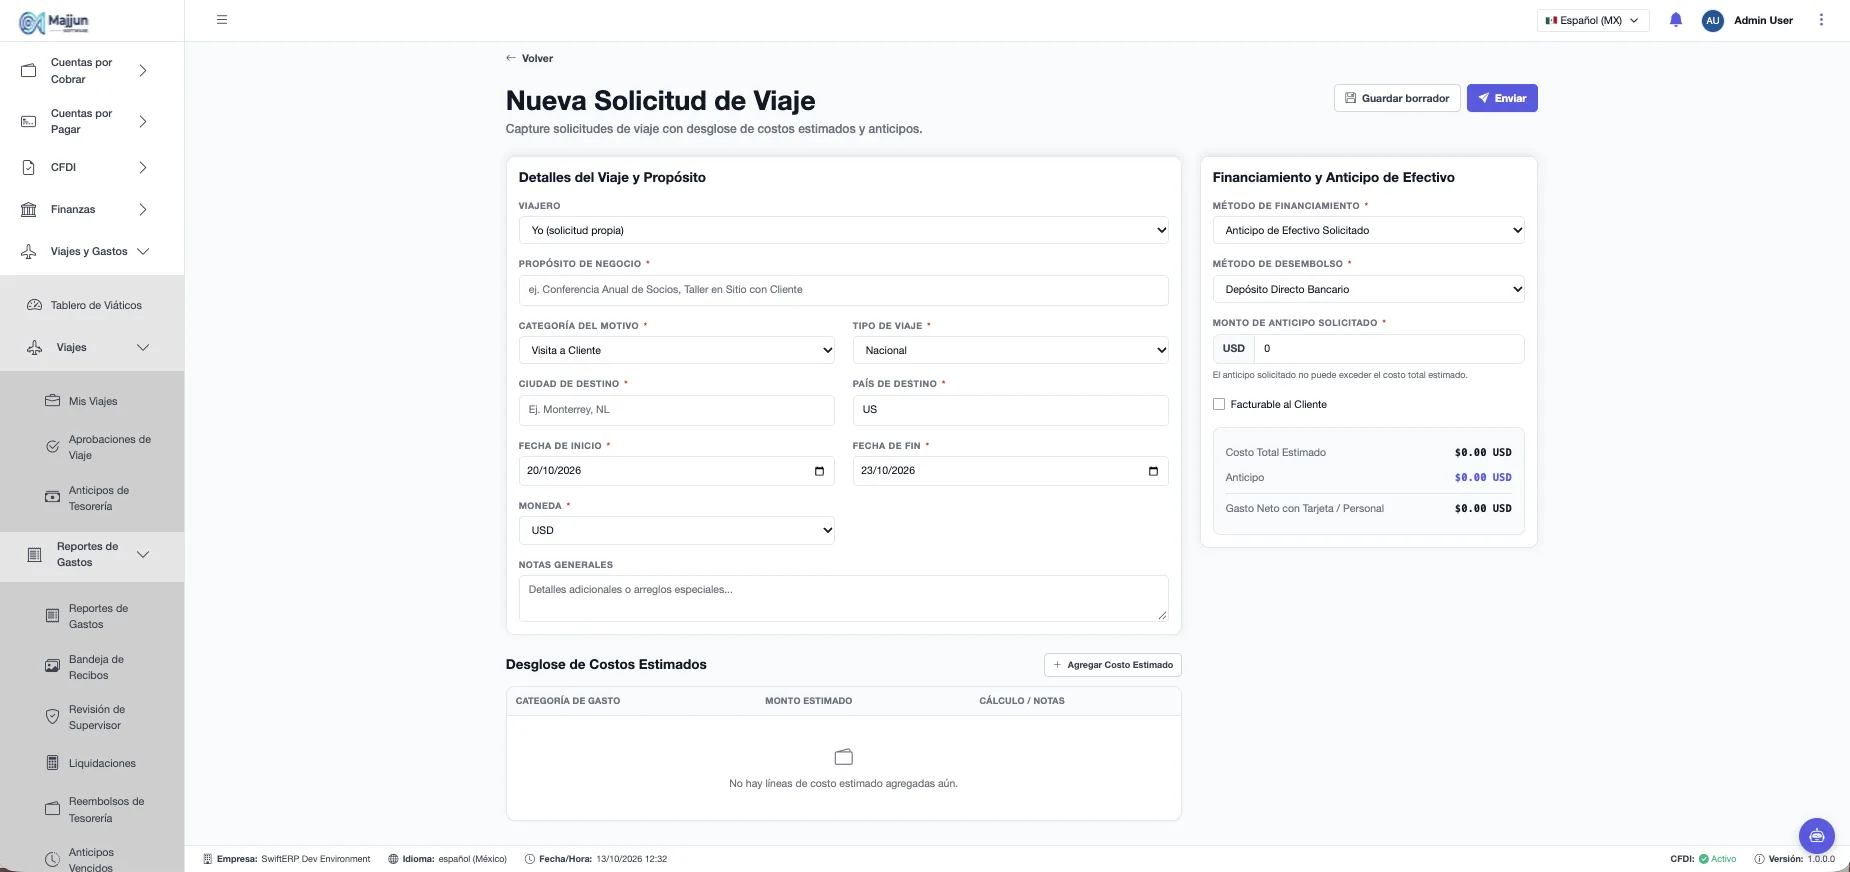Click the Mis Viajes sidebar icon
1850x872 pixels.
[52, 401]
